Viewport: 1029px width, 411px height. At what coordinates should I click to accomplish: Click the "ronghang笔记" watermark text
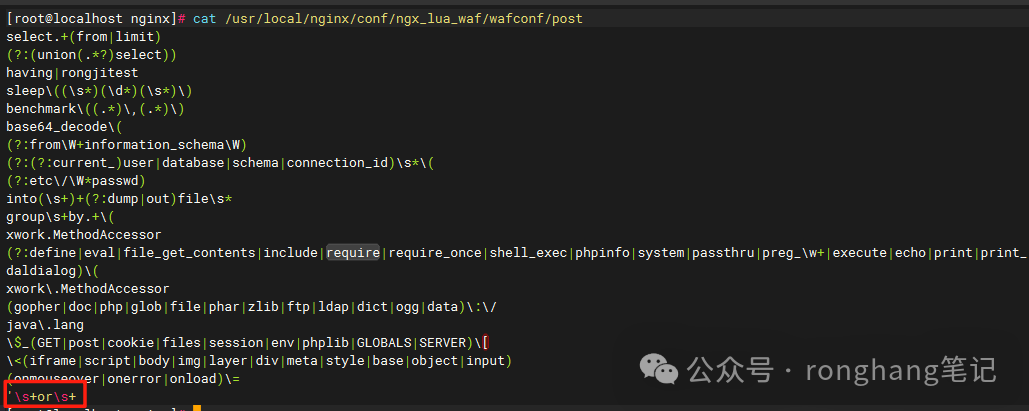(x=902, y=371)
